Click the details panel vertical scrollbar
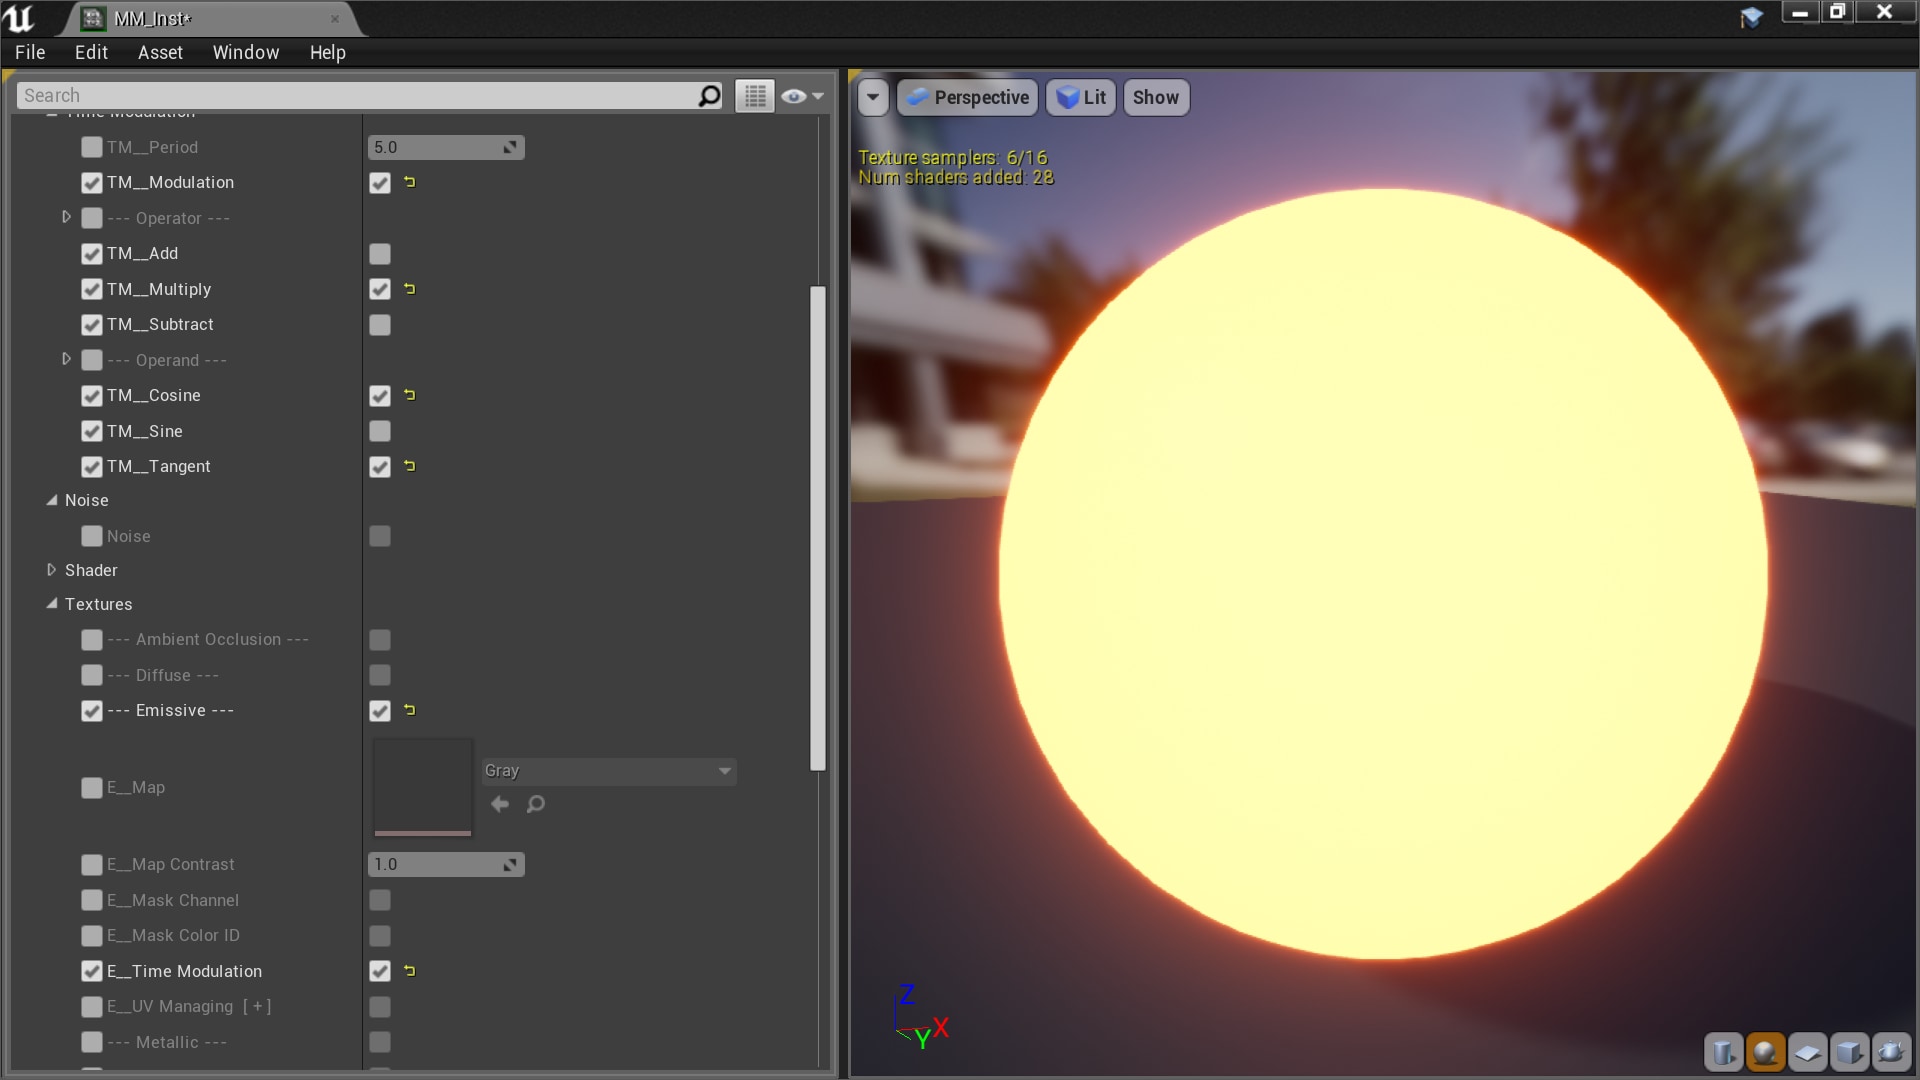 pyautogui.click(x=818, y=528)
